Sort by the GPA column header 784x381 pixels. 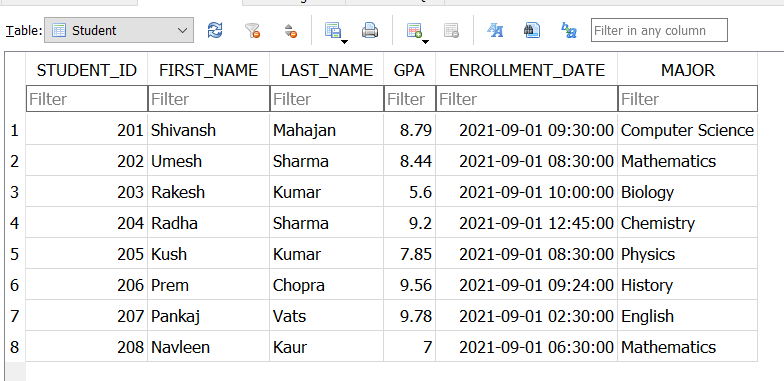click(410, 70)
